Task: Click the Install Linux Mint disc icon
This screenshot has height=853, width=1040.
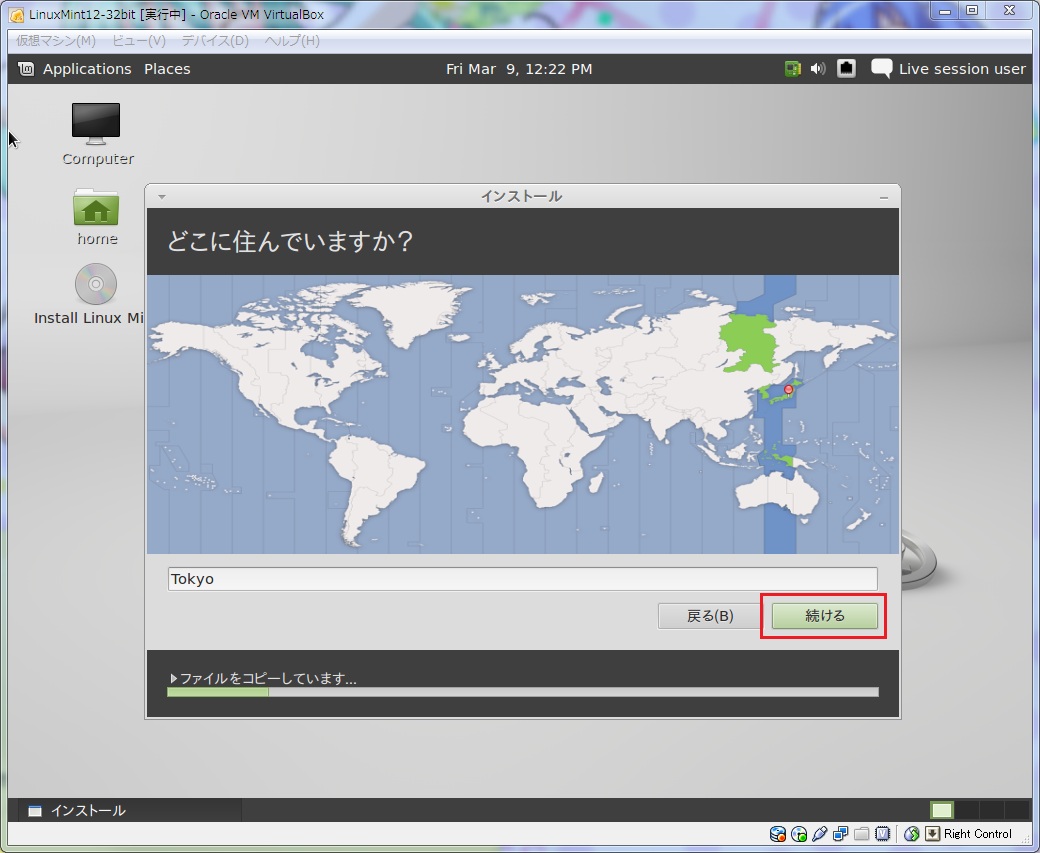Action: coord(96,285)
